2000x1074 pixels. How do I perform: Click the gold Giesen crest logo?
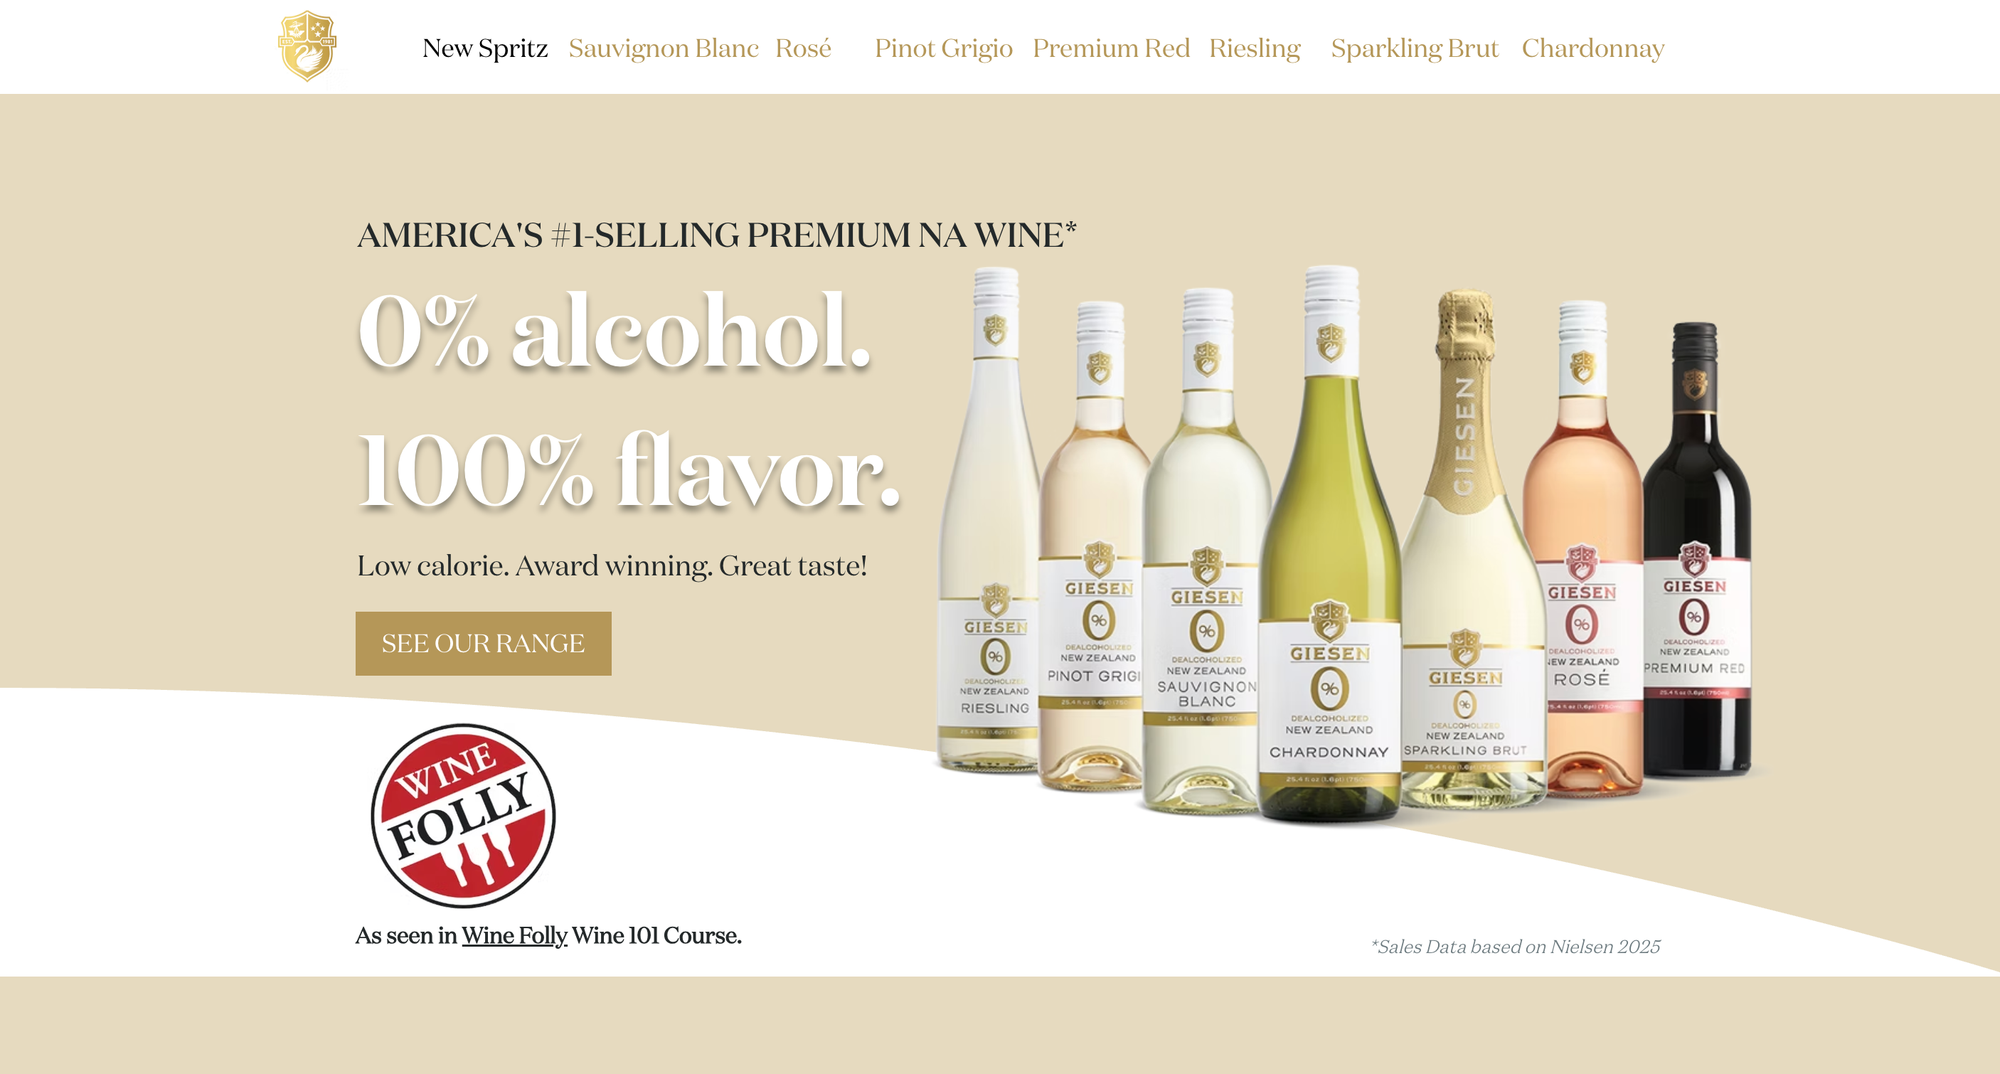(x=307, y=46)
